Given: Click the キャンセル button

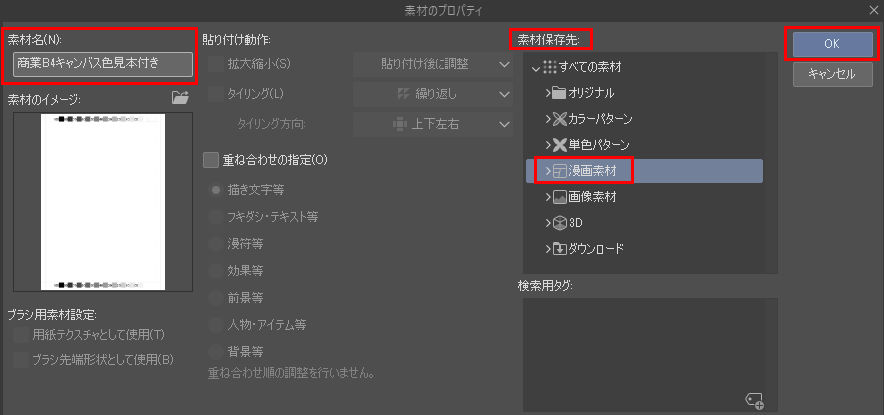Looking at the screenshot, I should (x=833, y=74).
